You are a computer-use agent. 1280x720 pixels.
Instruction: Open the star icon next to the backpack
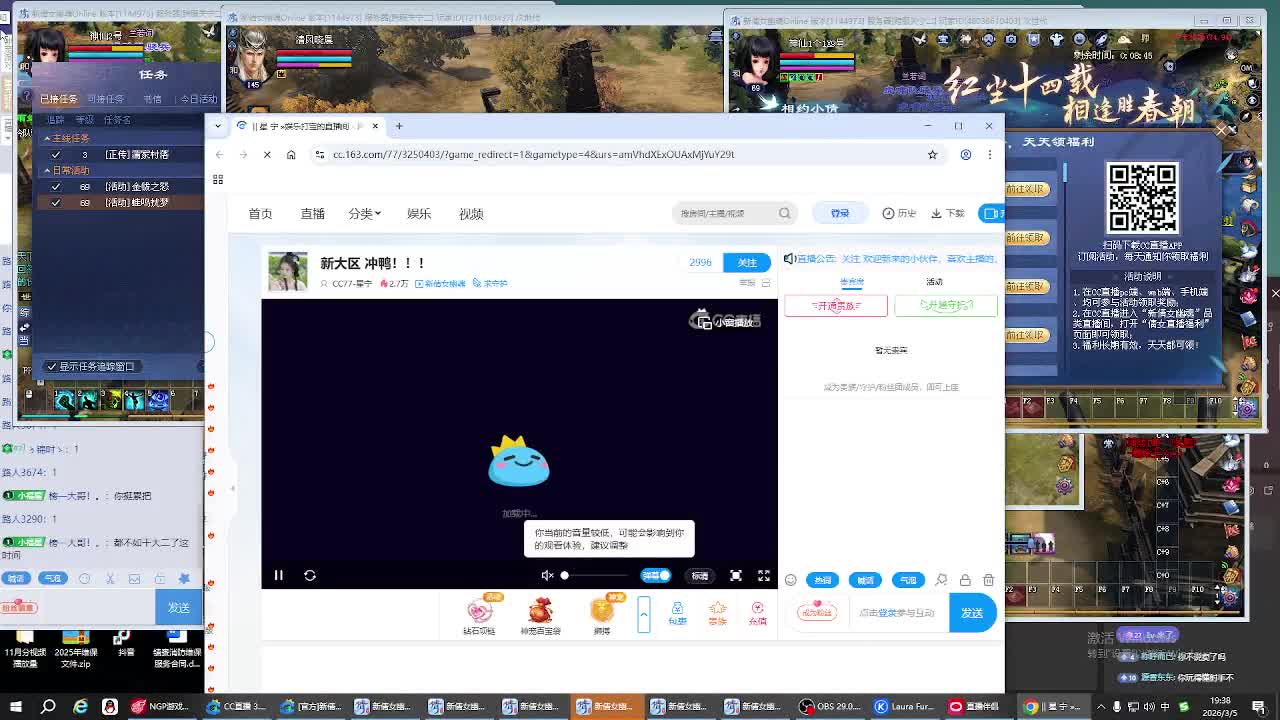pyautogui.click(x=717, y=614)
